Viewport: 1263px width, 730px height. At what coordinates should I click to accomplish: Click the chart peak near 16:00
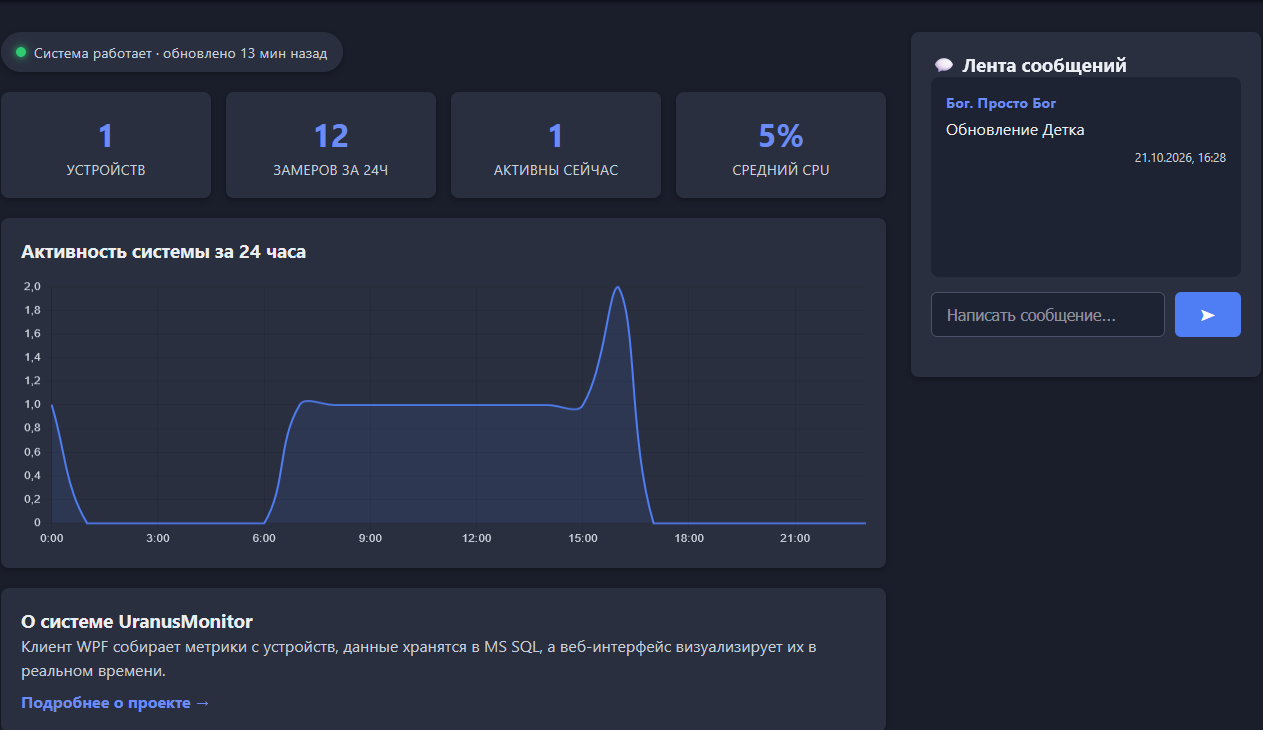point(617,288)
